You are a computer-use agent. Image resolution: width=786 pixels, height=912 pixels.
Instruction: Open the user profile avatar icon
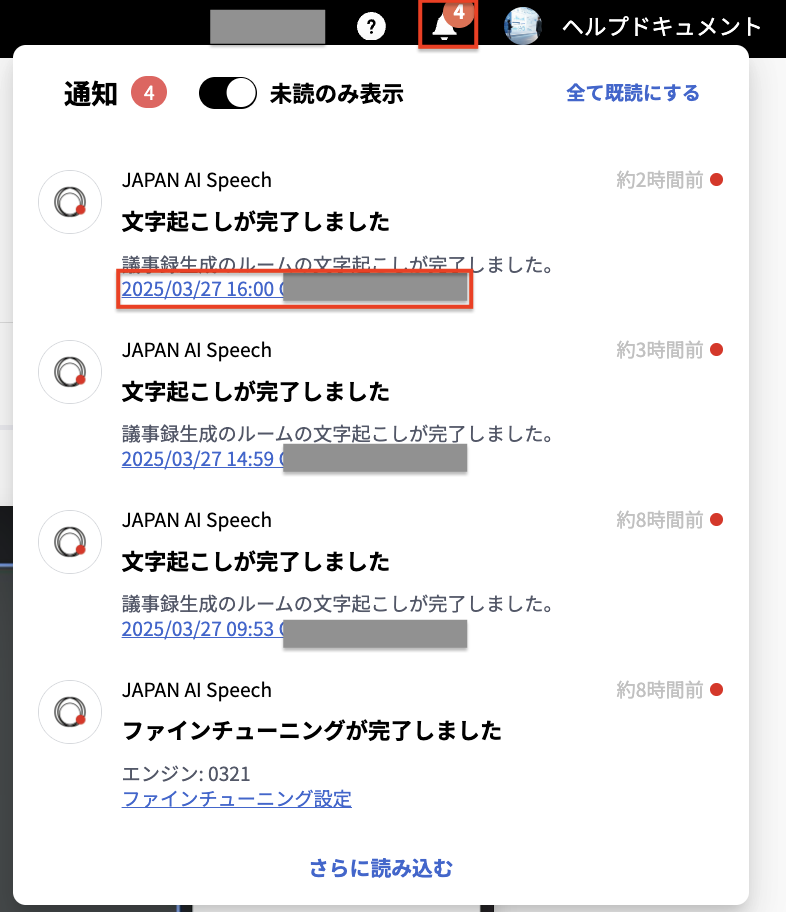pos(521,27)
